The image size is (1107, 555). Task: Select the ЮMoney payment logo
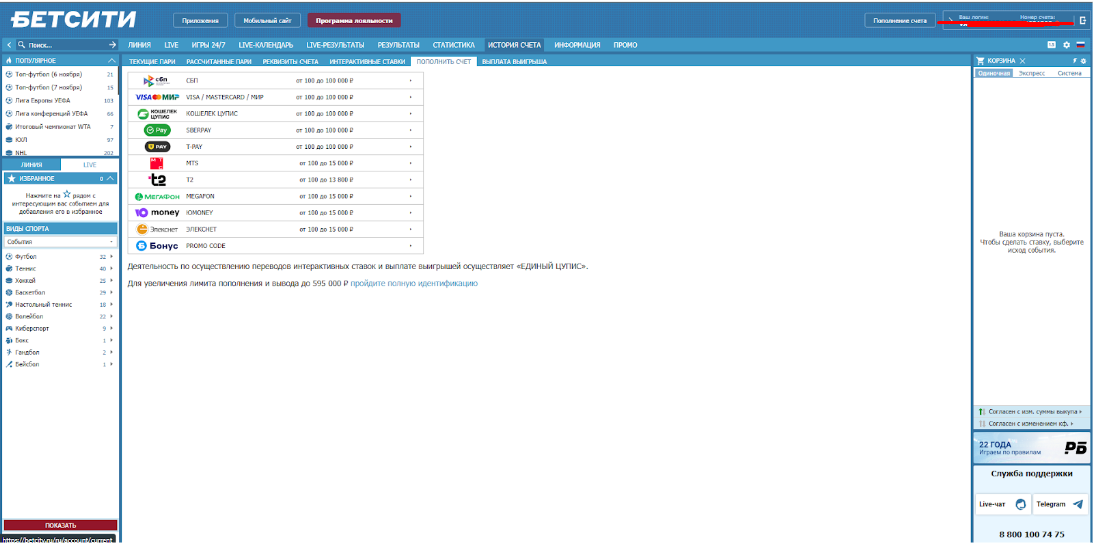[x=157, y=213]
